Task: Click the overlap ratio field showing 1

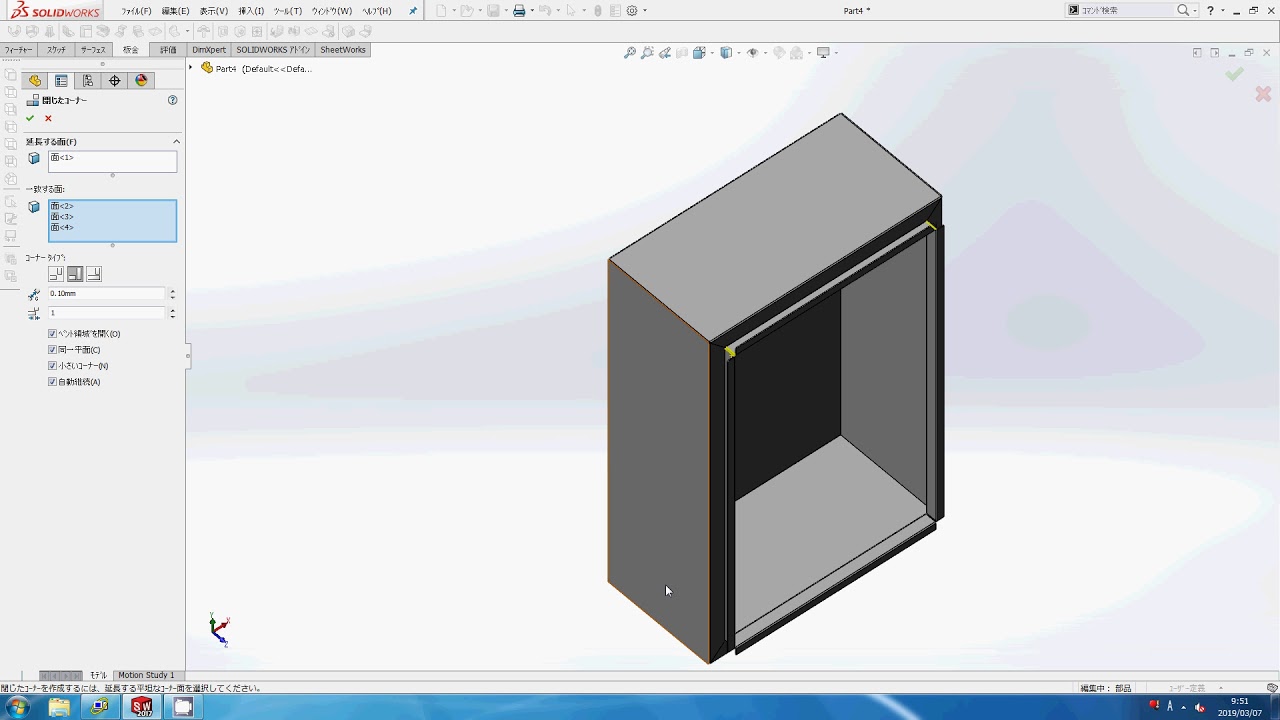Action: click(106, 313)
